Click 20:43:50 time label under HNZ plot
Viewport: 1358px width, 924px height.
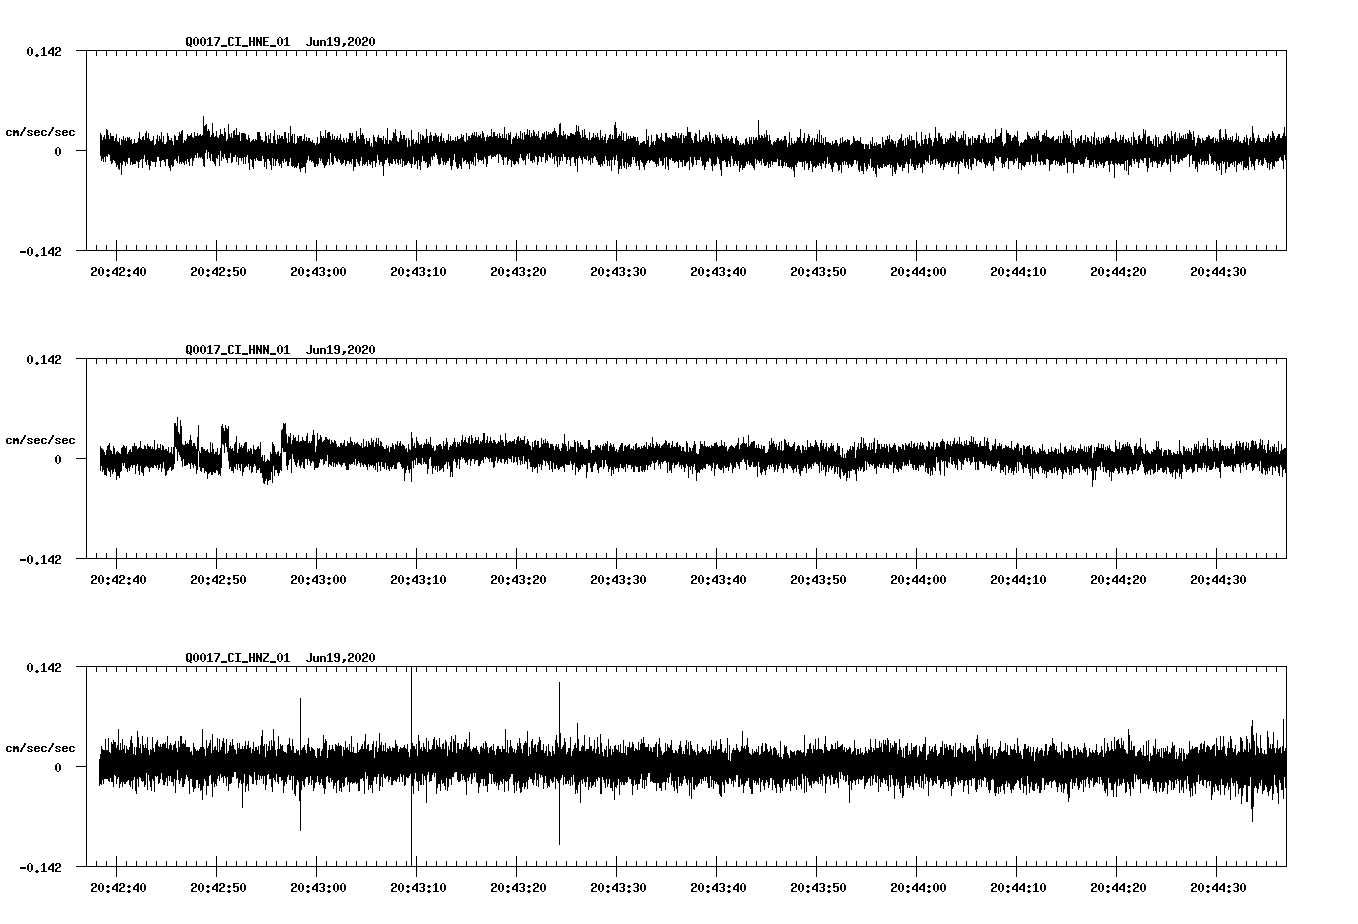818,888
